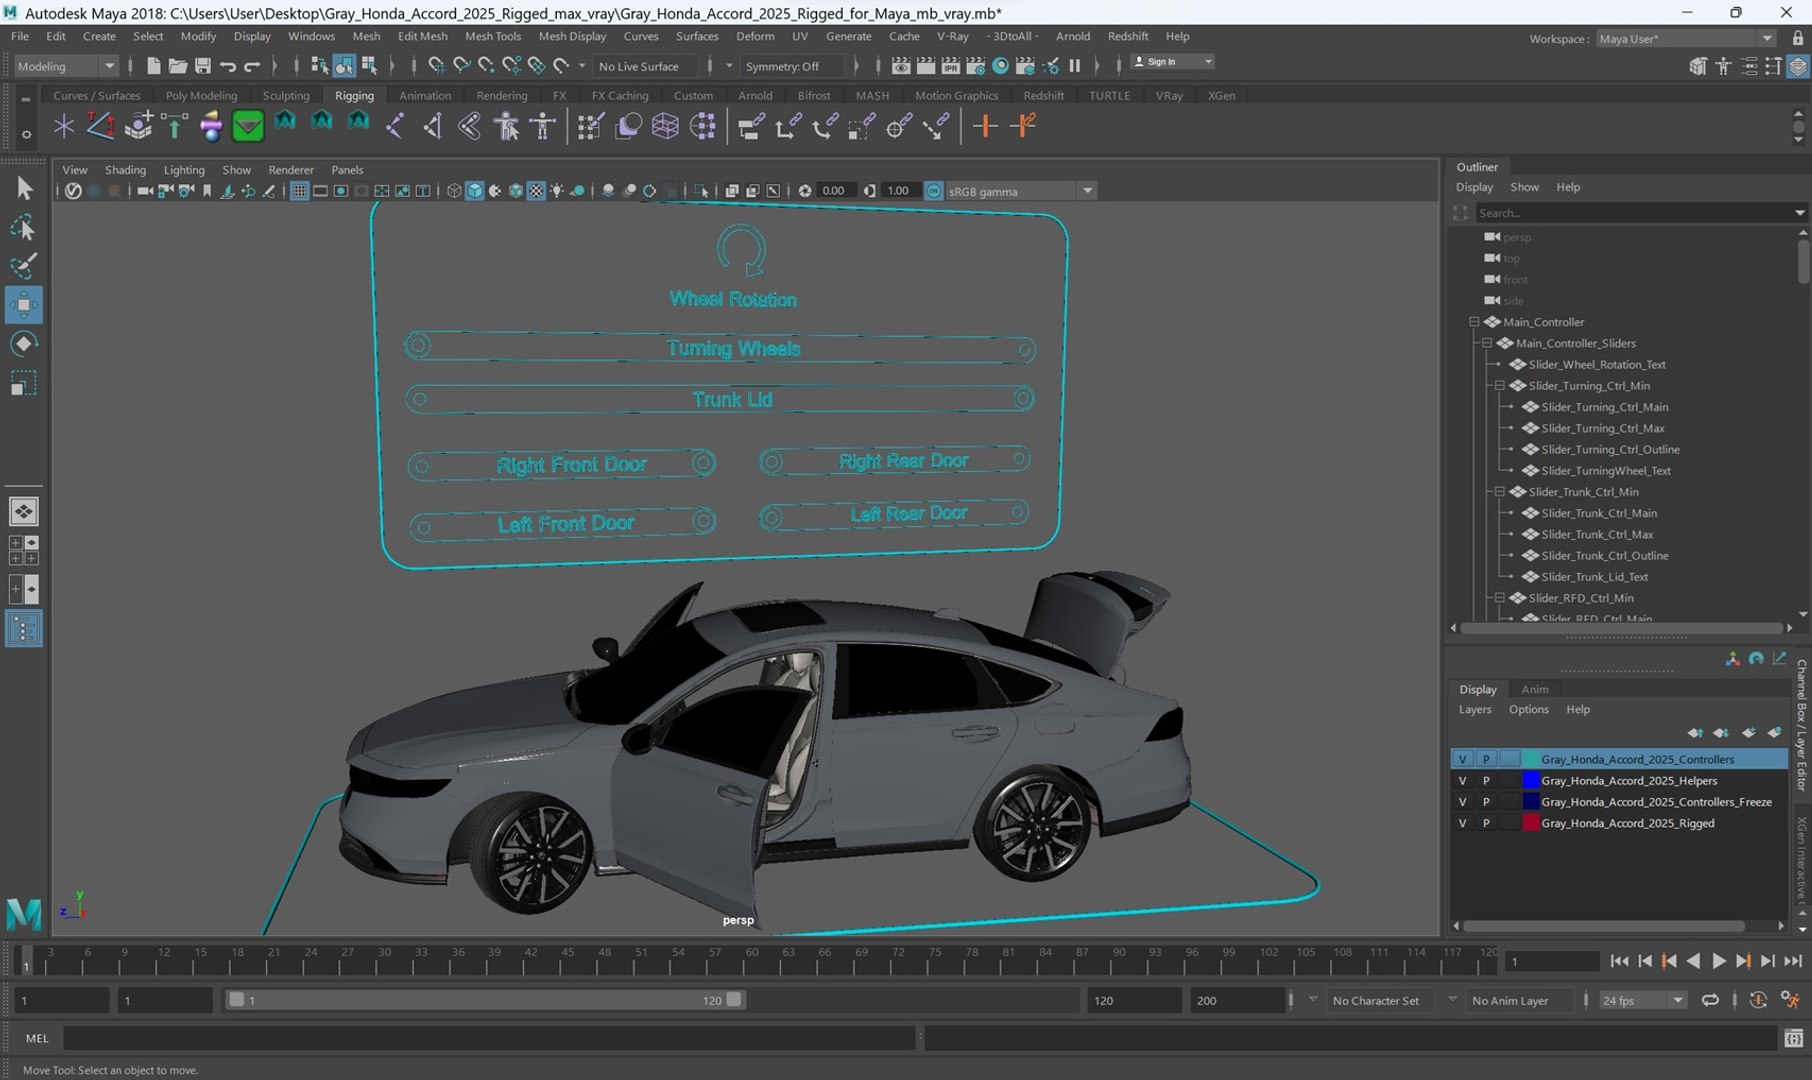Toggle visibility V of Controllers_Freeze layer
This screenshot has width=1812, height=1080.
click(x=1462, y=802)
